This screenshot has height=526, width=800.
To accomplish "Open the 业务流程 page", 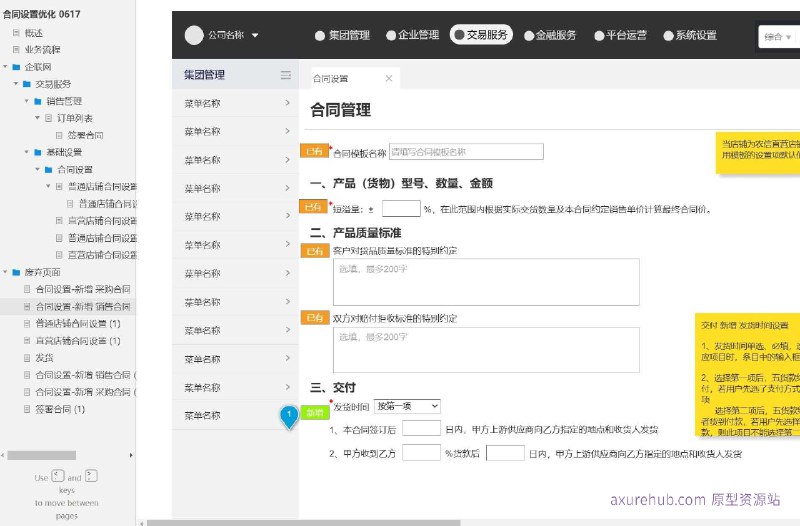I will coord(42,50).
